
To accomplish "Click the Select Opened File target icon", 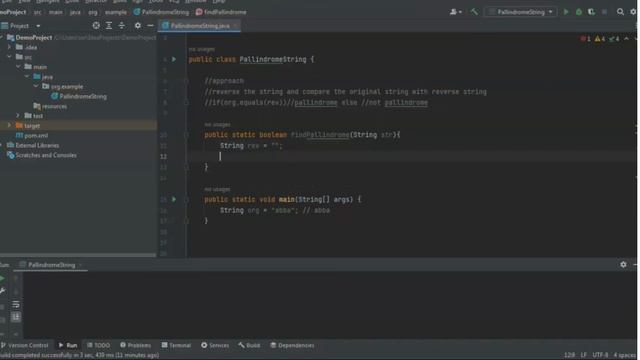I will coord(96,26).
